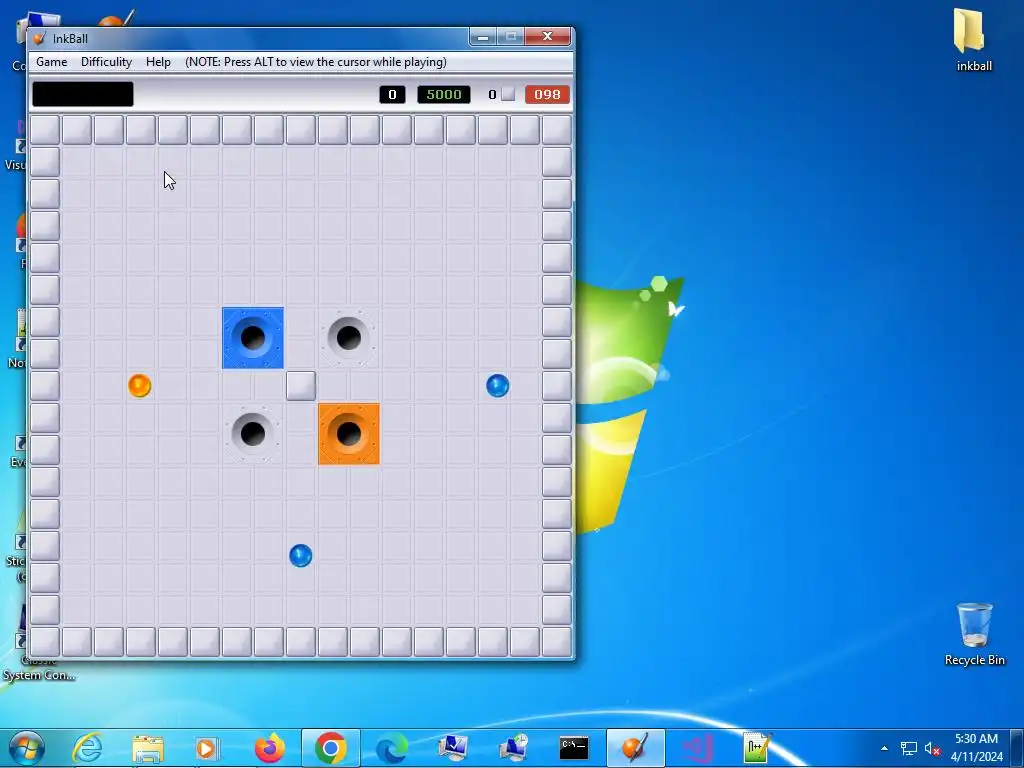
Task: Click the orange ball on the board
Action: tap(140, 386)
